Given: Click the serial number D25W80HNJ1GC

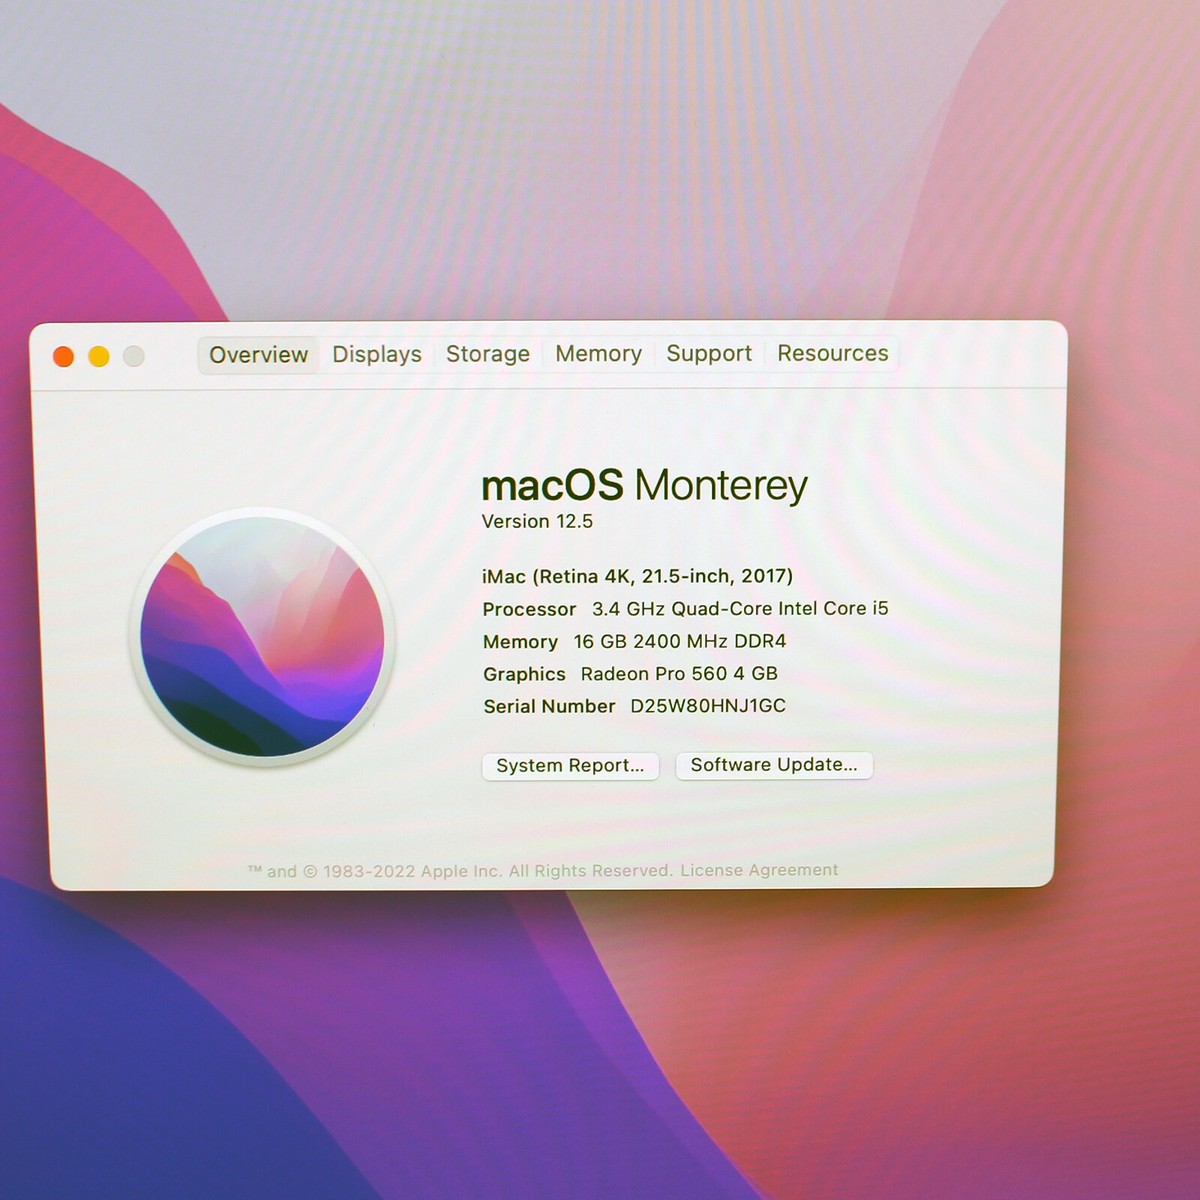Looking at the screenshot, I should [707, 706].
